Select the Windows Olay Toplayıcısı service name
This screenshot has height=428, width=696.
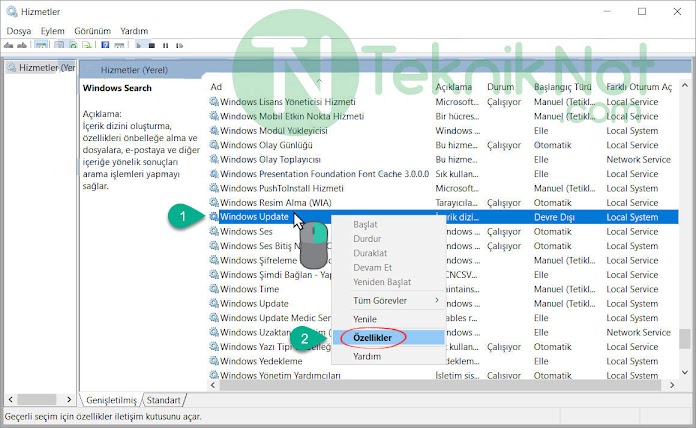(270, 159)
